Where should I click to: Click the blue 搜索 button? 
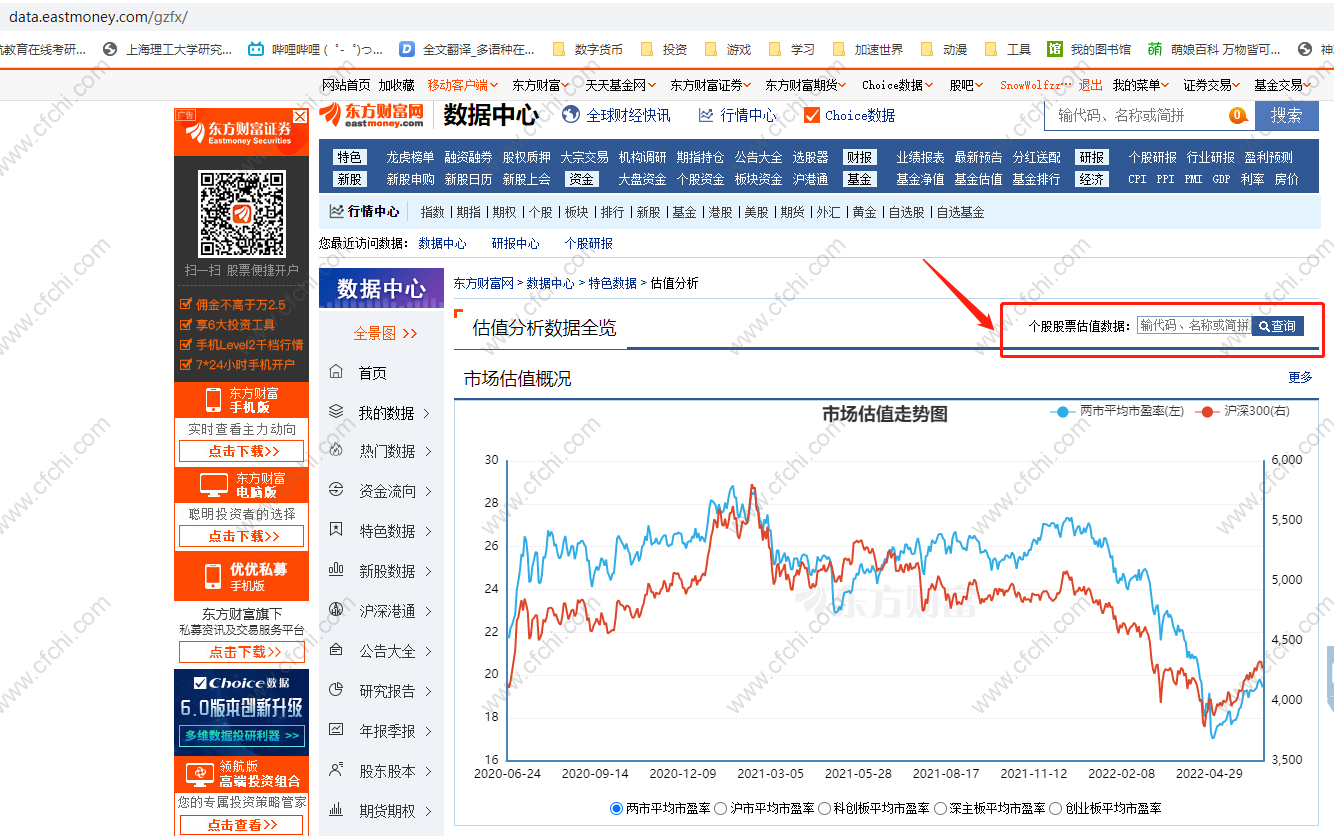pyautogui.click(x=1287, y=115)
